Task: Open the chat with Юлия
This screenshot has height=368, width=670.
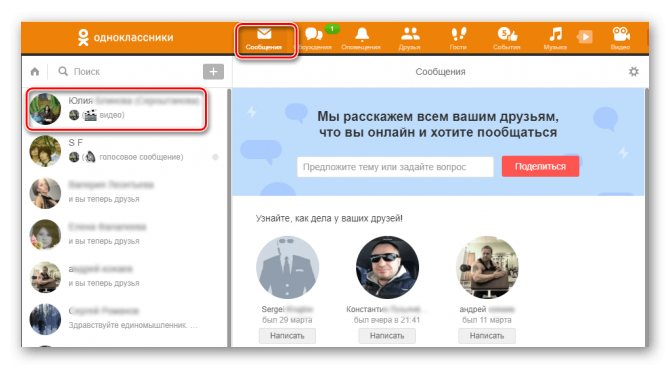Action: pyautogui.click(x=117, y=109)
